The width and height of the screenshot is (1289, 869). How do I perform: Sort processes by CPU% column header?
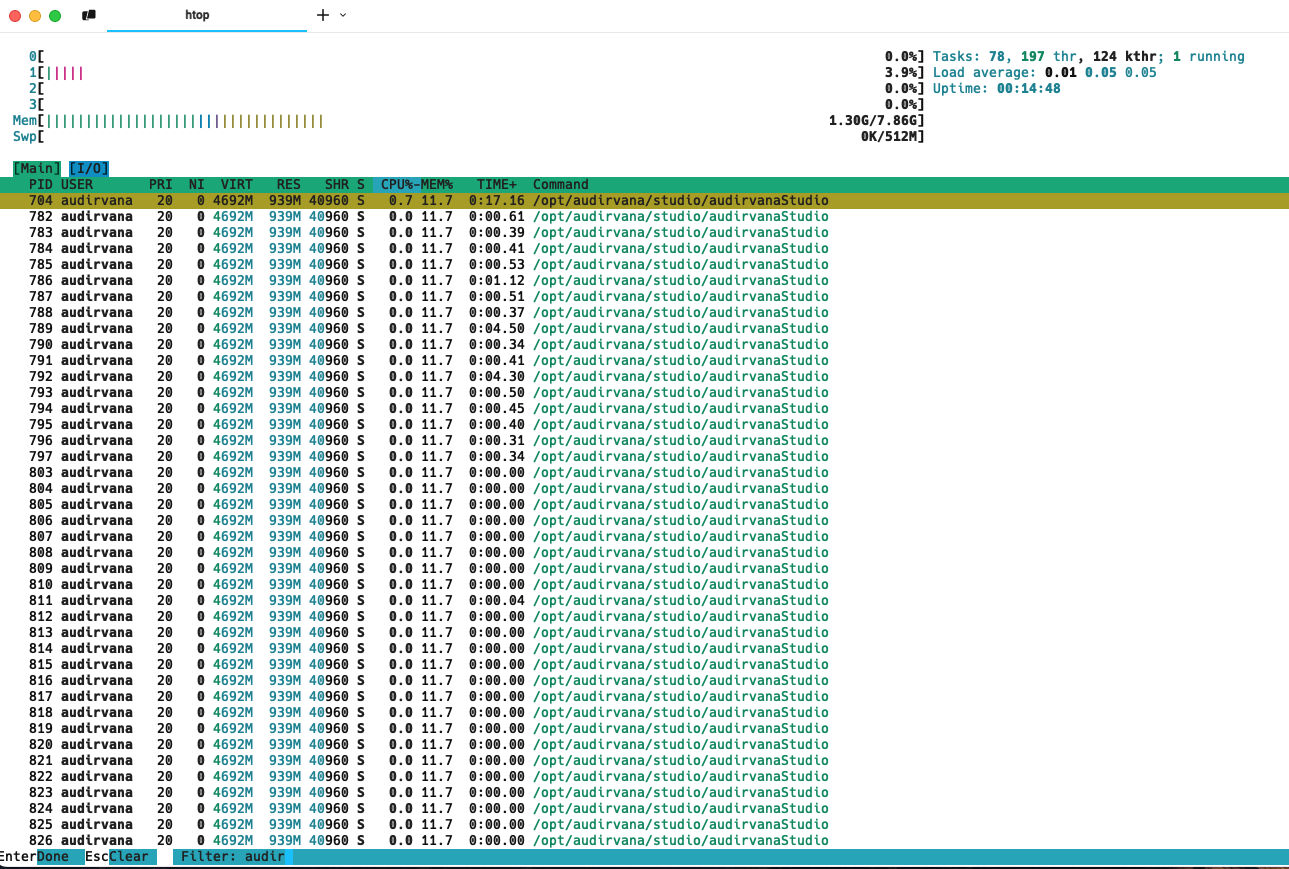pyautogui.click(x=397, y=184)
